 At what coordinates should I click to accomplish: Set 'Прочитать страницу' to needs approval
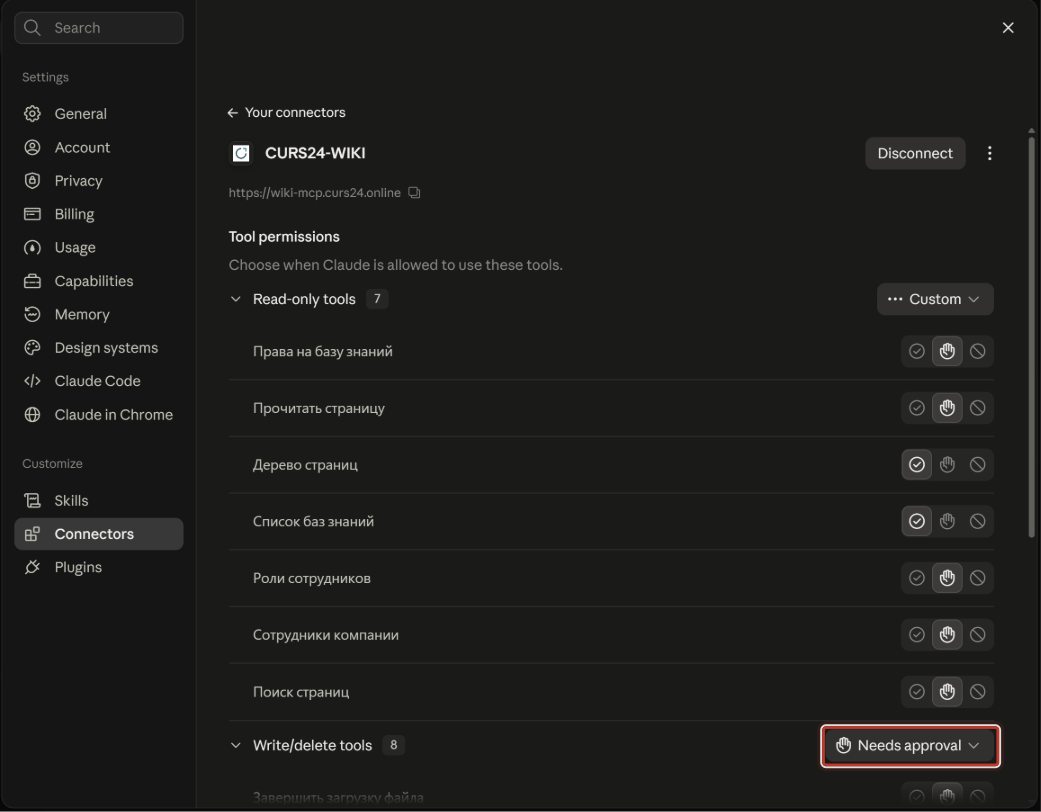947,408
